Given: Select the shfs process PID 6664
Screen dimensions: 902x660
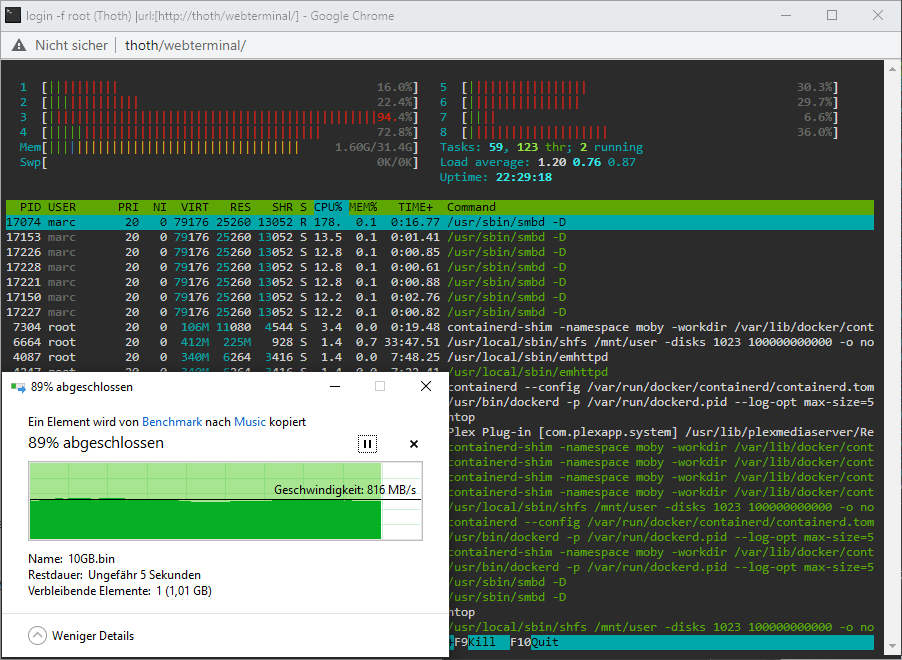Looking at the screenshot, I should click(439, 342).
